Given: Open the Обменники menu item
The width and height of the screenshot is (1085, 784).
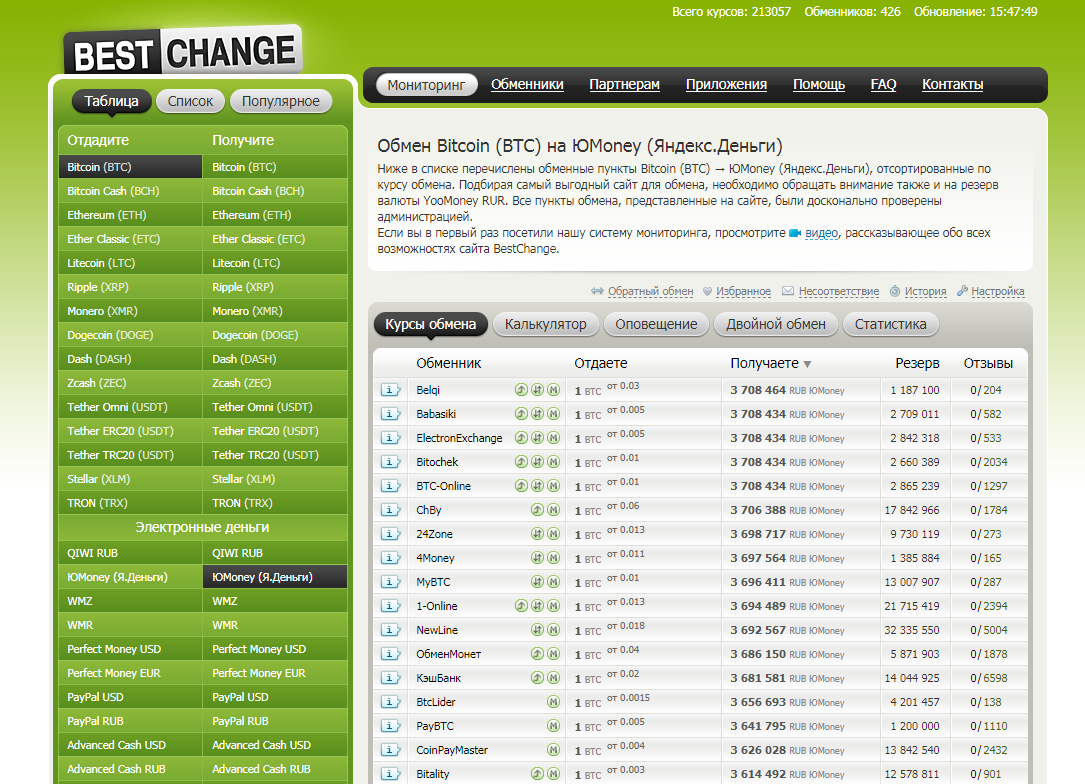Looking at the screenshot, I should [x=527, y=84].
